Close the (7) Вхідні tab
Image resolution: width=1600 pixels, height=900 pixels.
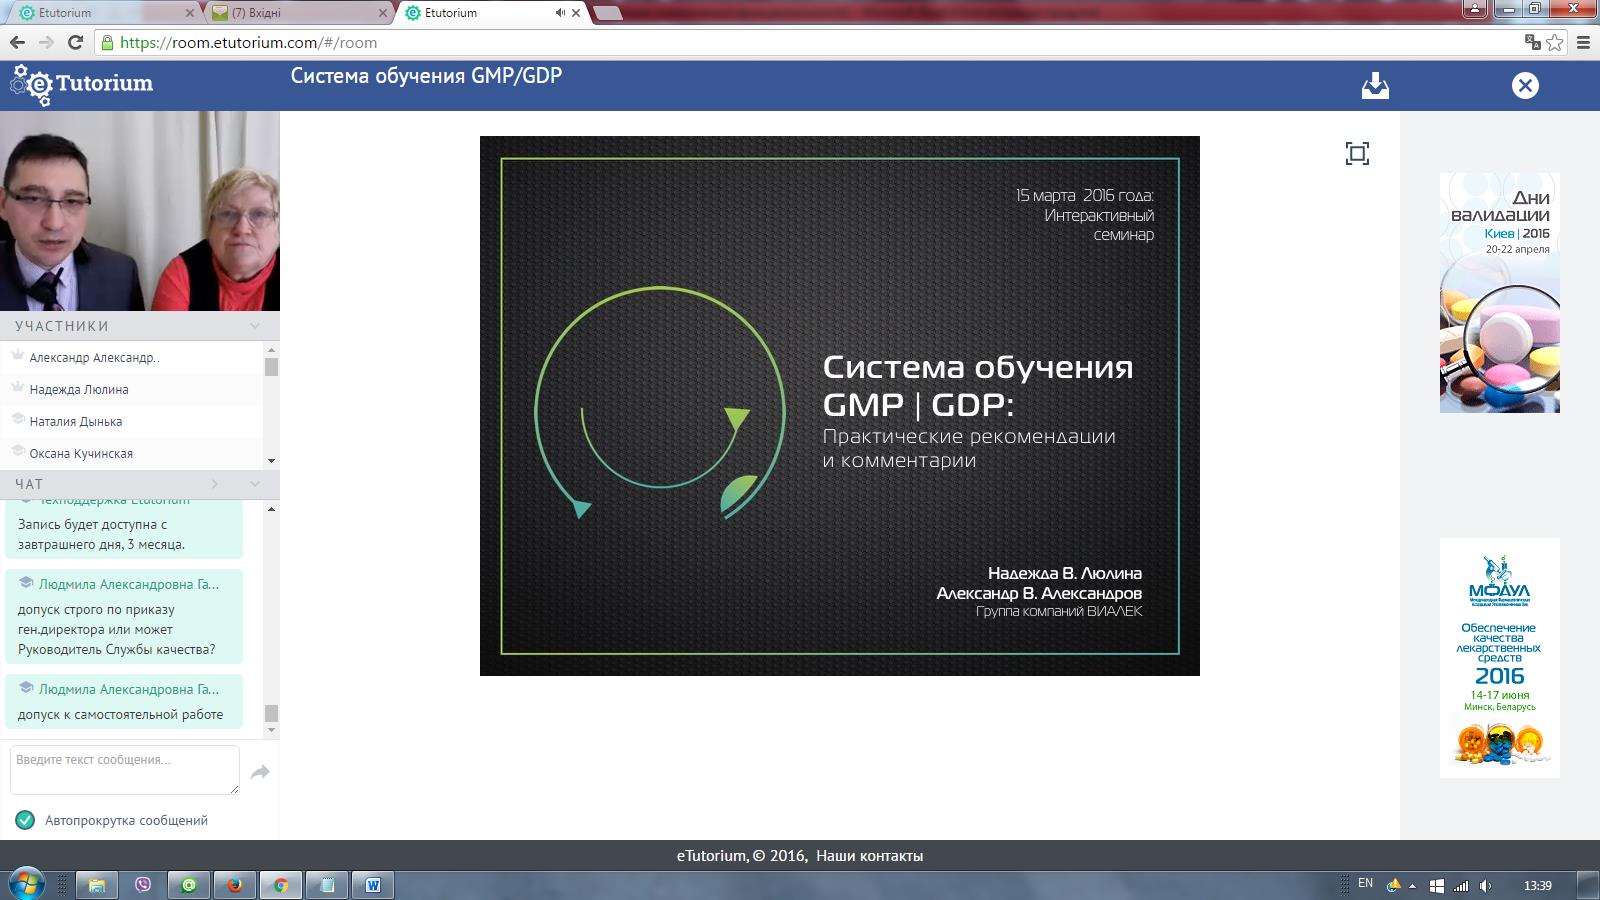381,13
